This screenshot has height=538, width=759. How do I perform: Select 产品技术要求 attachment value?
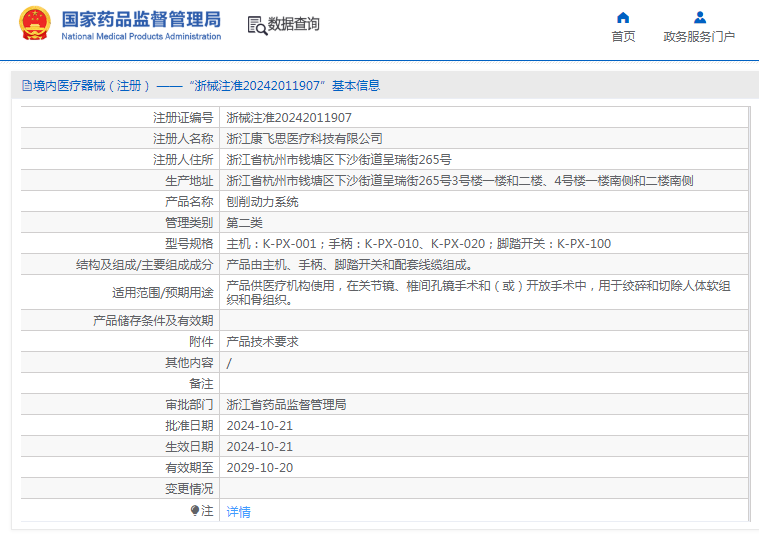point(262,342)
